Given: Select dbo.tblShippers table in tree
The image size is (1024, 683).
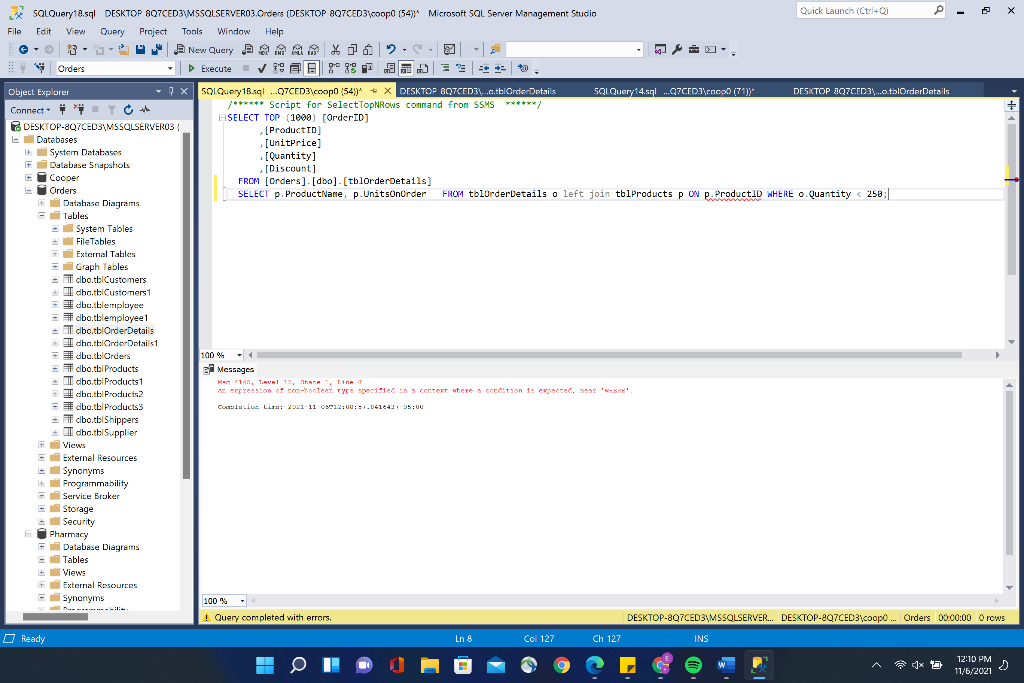Looking at the screenshot, I should point(106,420).
